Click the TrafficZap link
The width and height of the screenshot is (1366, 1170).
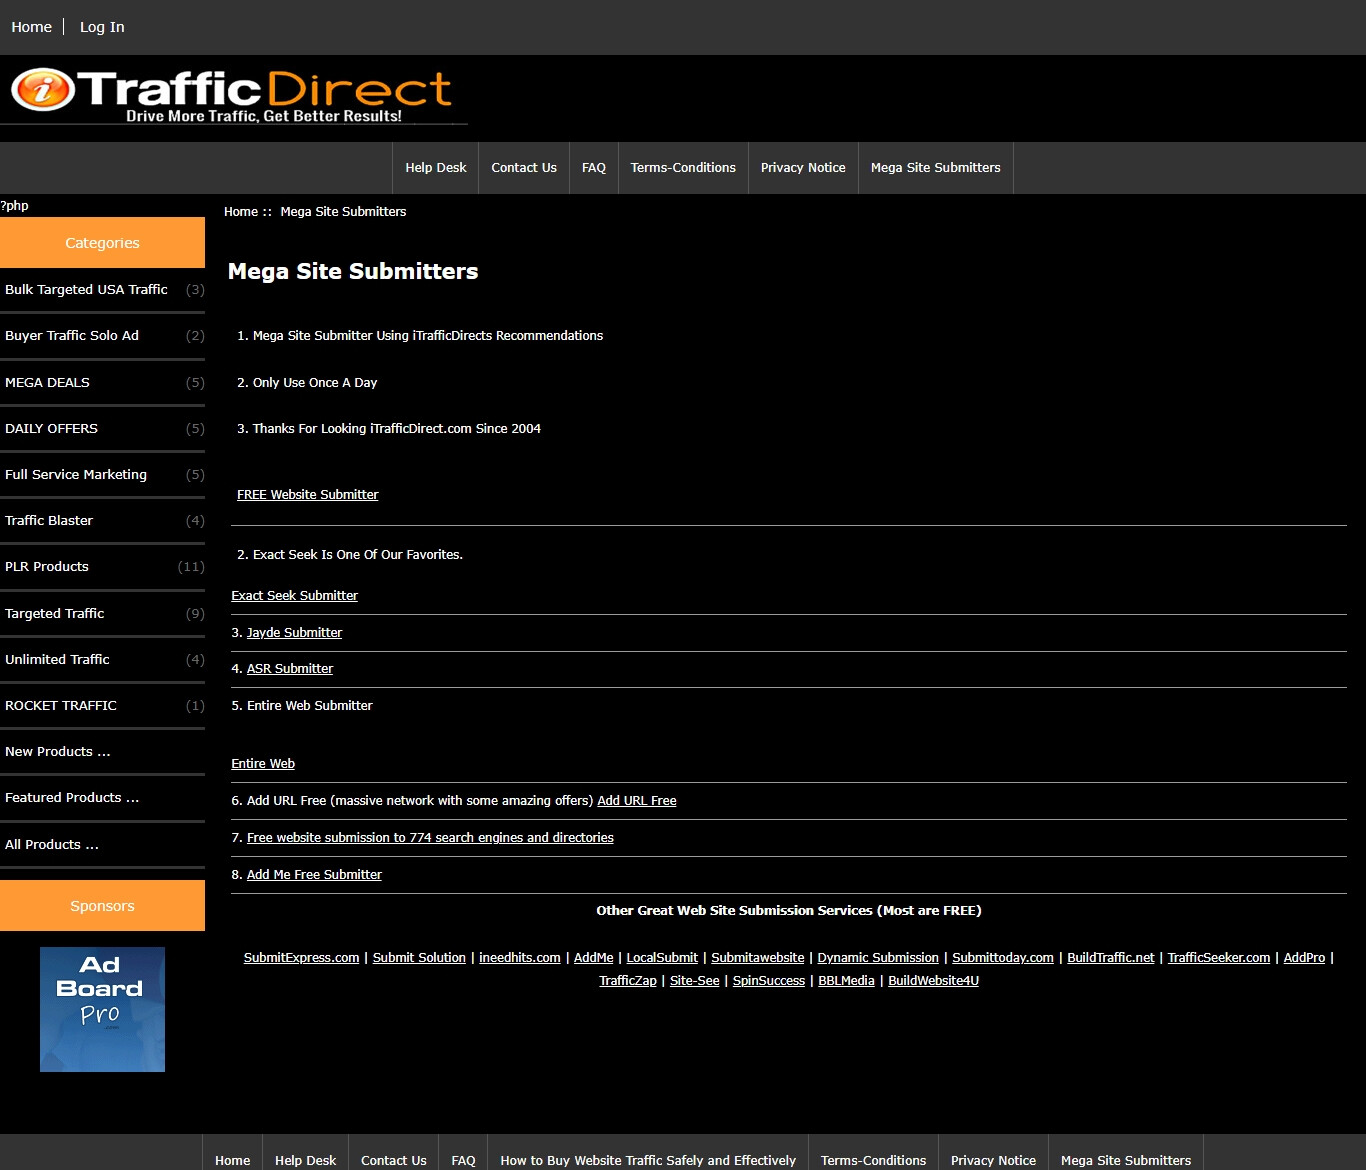627,981
